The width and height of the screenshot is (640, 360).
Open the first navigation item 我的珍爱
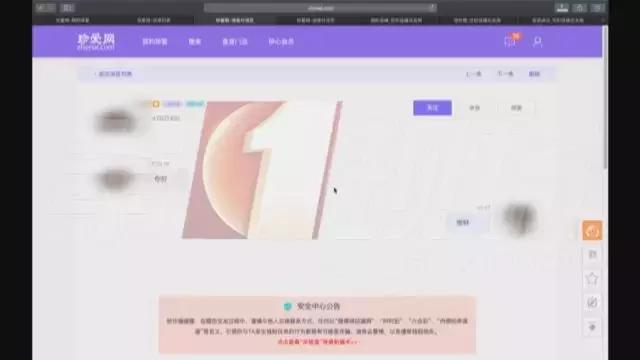pyautogui.click(x=155, y=42)
